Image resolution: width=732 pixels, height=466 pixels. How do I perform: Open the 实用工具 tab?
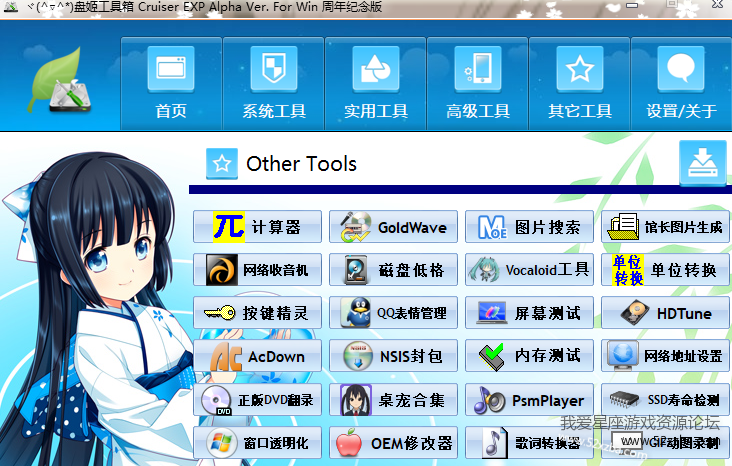(375, 84)
